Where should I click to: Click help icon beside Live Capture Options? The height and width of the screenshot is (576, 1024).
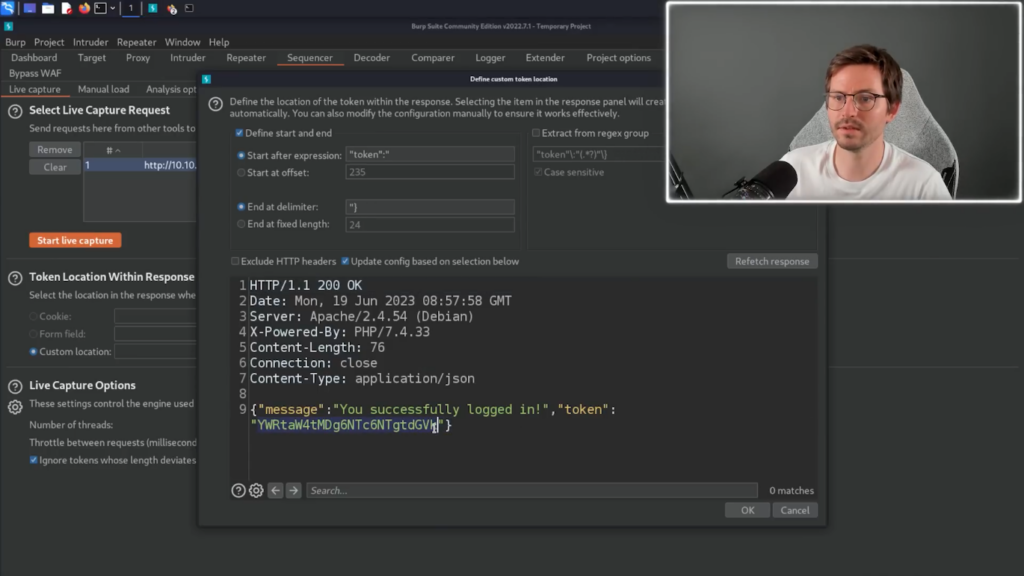[x=15, y=387]
